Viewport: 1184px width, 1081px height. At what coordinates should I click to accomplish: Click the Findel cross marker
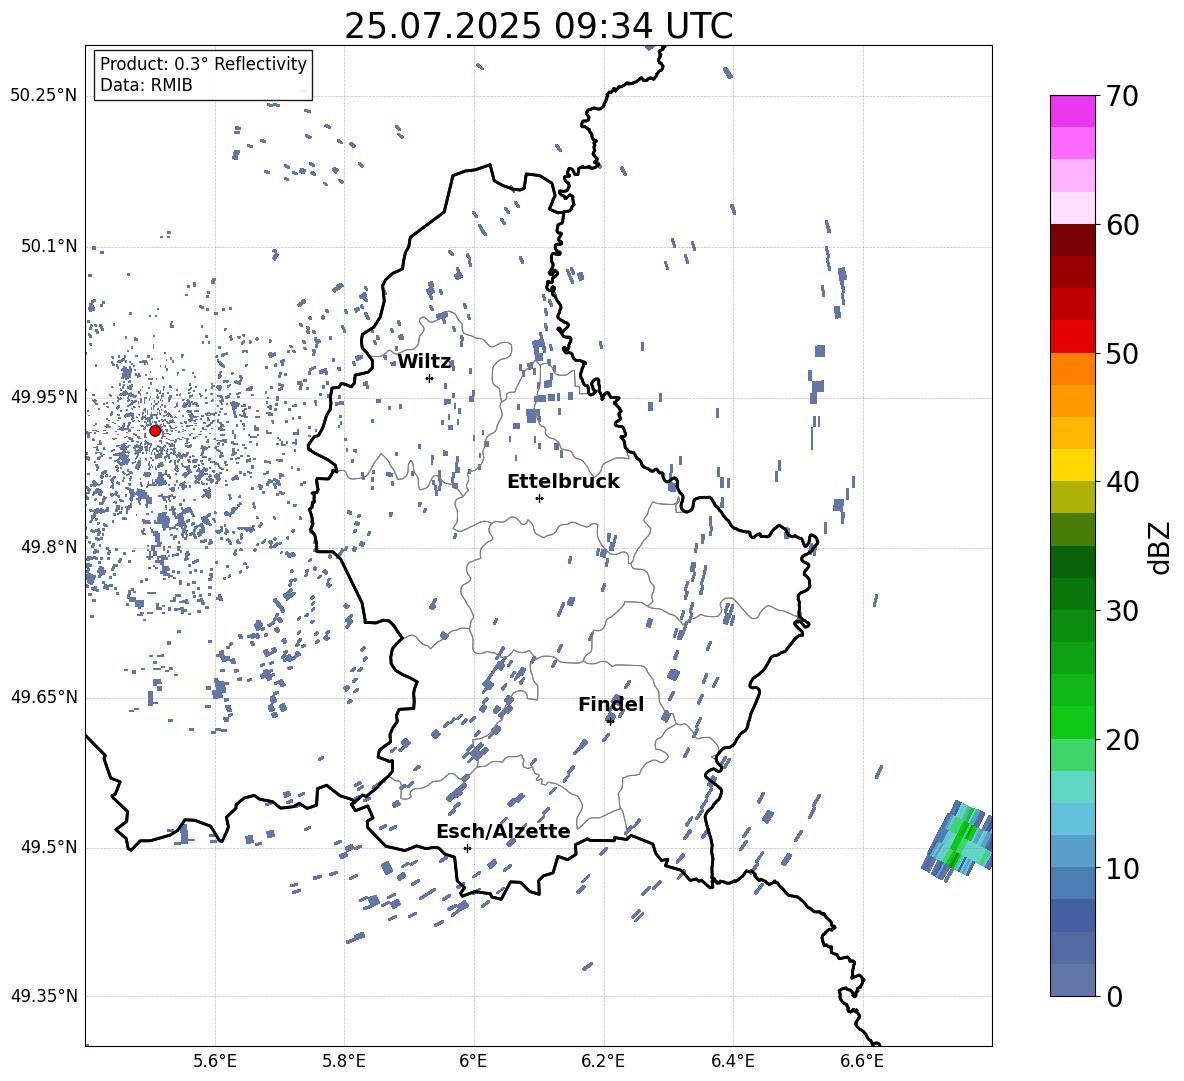pyautogui.click(x=610, y=721)
